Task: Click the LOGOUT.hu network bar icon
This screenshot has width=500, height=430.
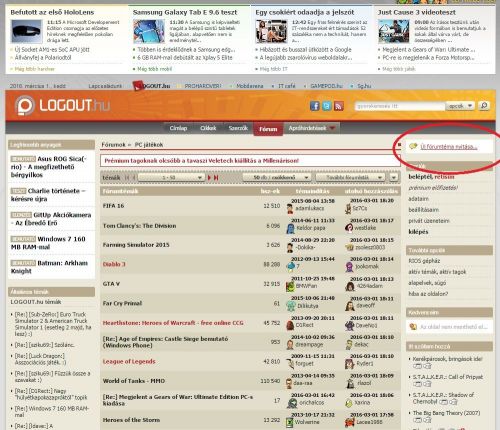Action: [x=138, y=86]
